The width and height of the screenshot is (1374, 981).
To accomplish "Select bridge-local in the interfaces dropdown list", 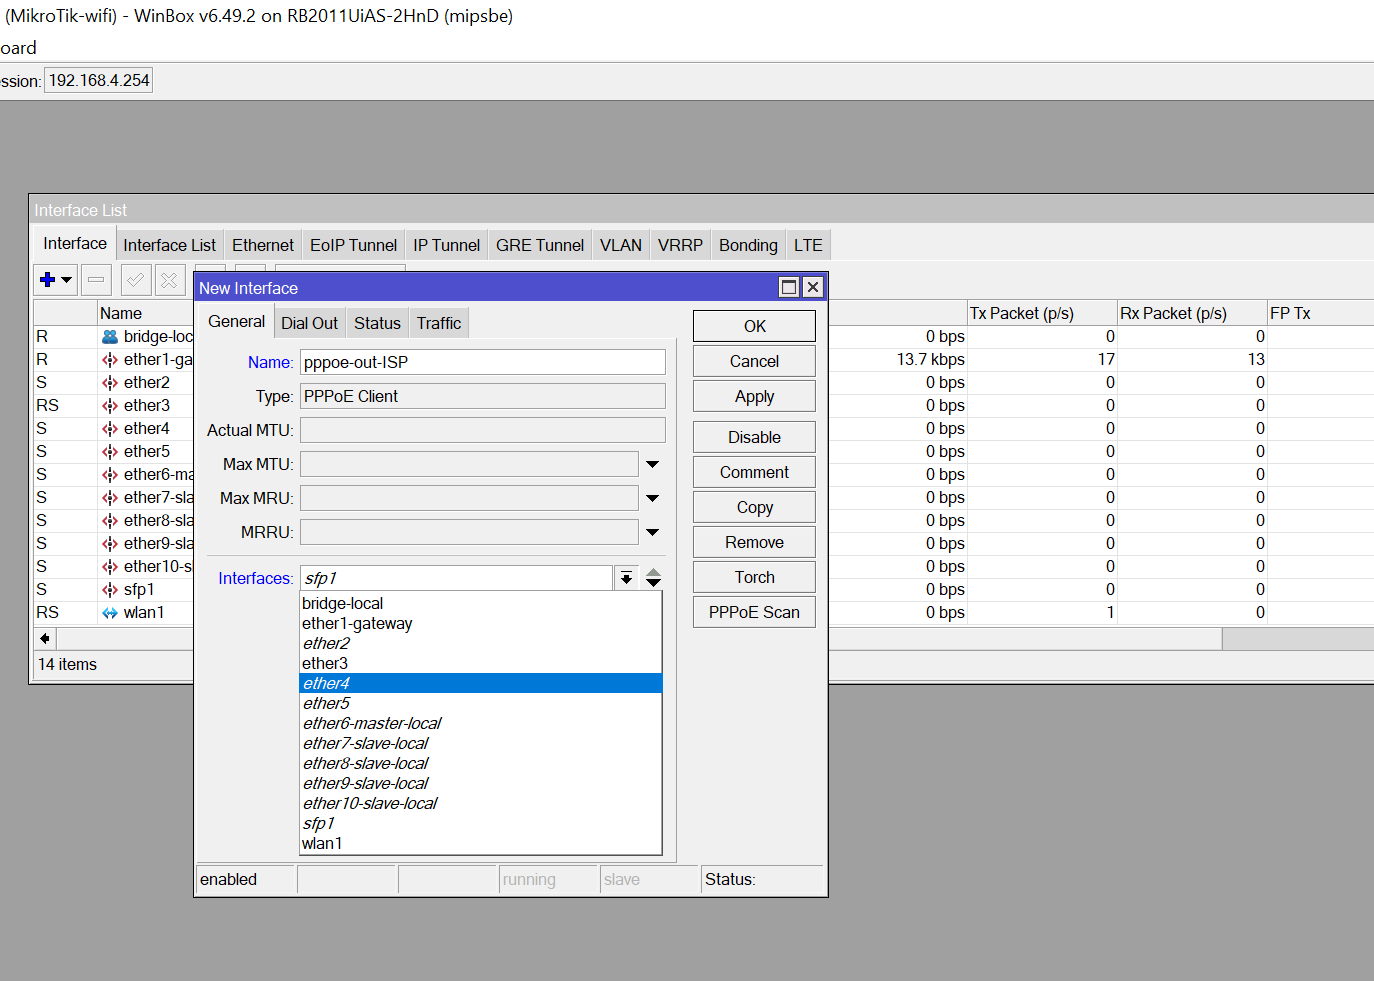I will [x=481, y=603].
